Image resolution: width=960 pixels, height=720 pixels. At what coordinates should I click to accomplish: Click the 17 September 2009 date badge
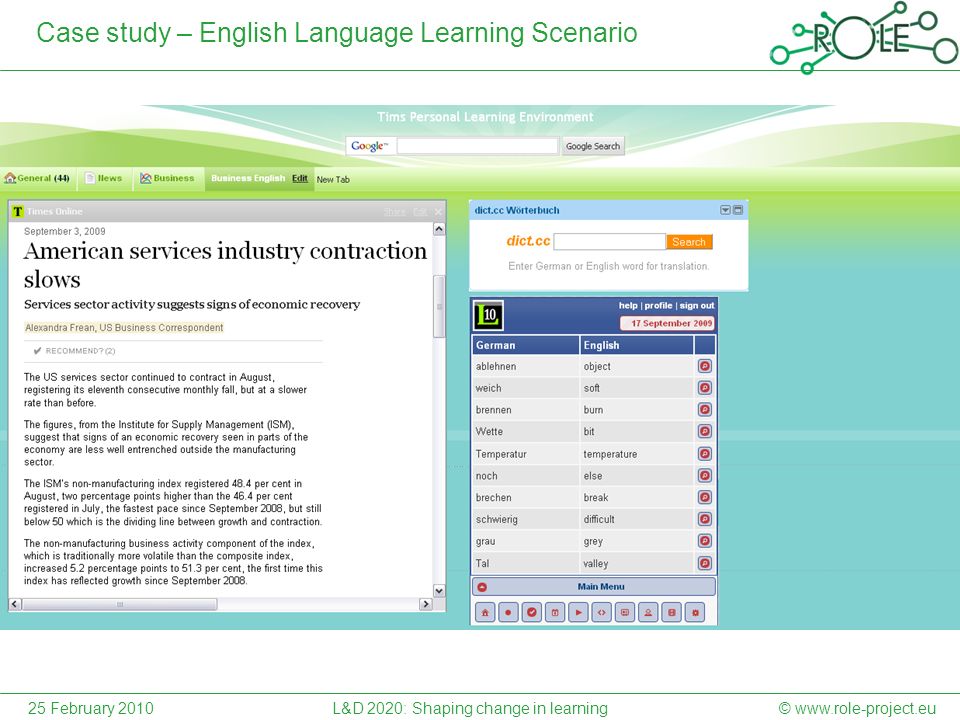(x=668, y=323)
